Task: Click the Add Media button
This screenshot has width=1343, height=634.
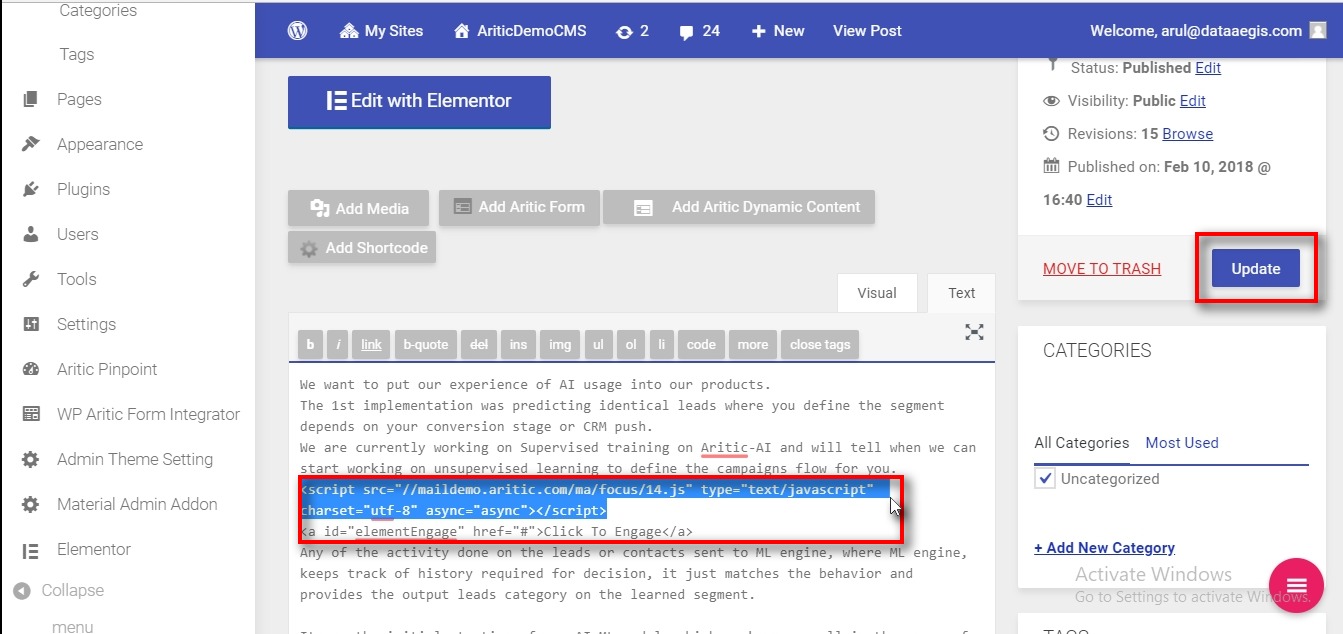Action: coord(359,208)
